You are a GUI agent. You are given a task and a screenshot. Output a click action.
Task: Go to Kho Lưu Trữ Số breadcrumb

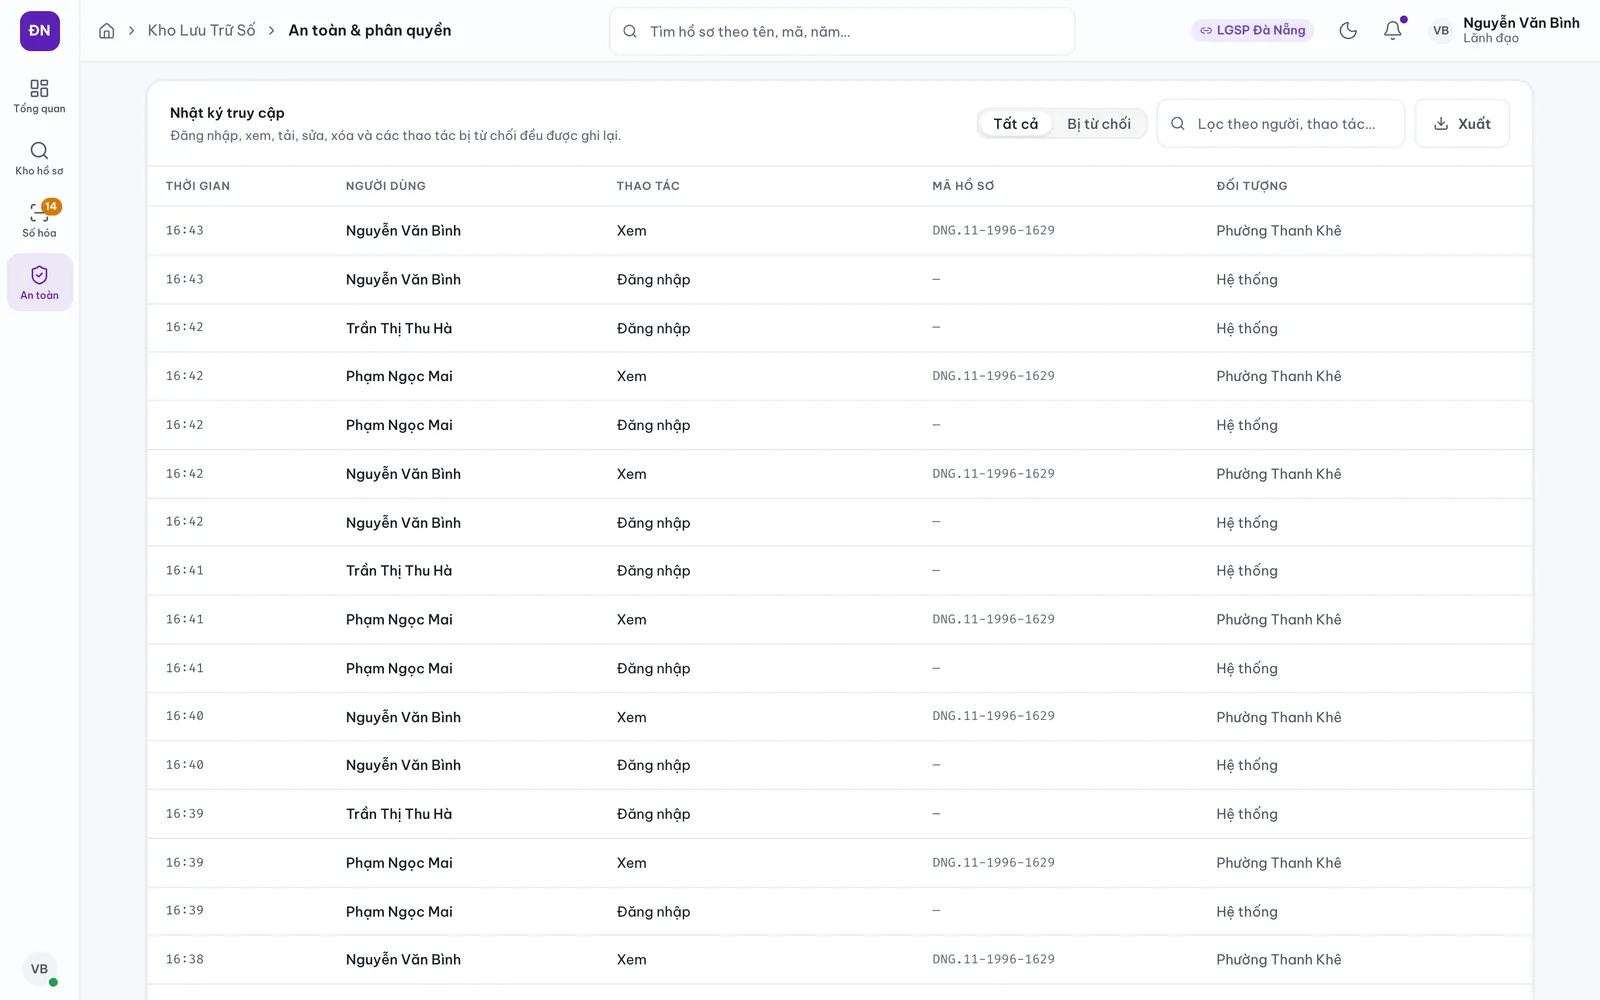(x=201, y=31)
